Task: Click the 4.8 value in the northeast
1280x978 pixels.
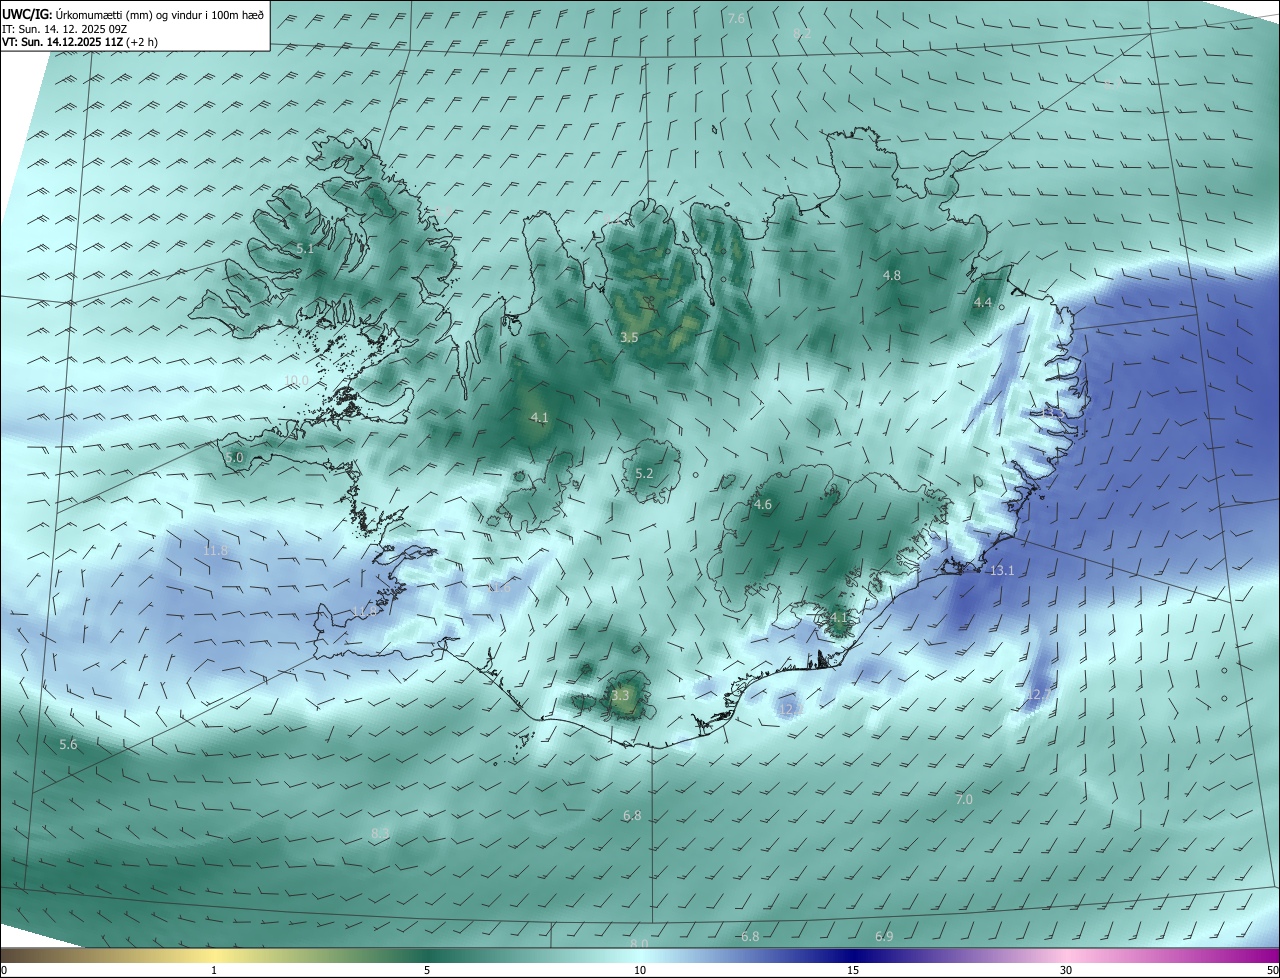Action: pyautogui.click(x=892, y=275)
